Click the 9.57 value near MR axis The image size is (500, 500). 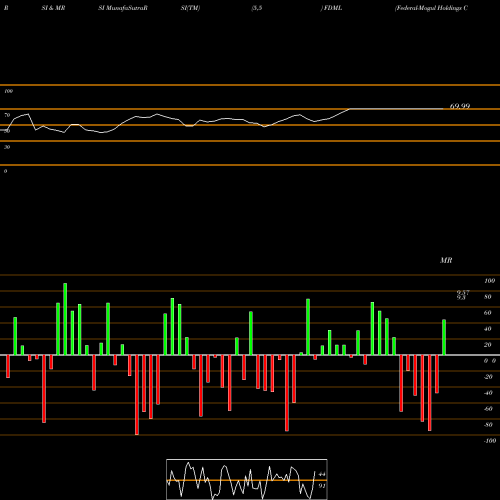463,292
